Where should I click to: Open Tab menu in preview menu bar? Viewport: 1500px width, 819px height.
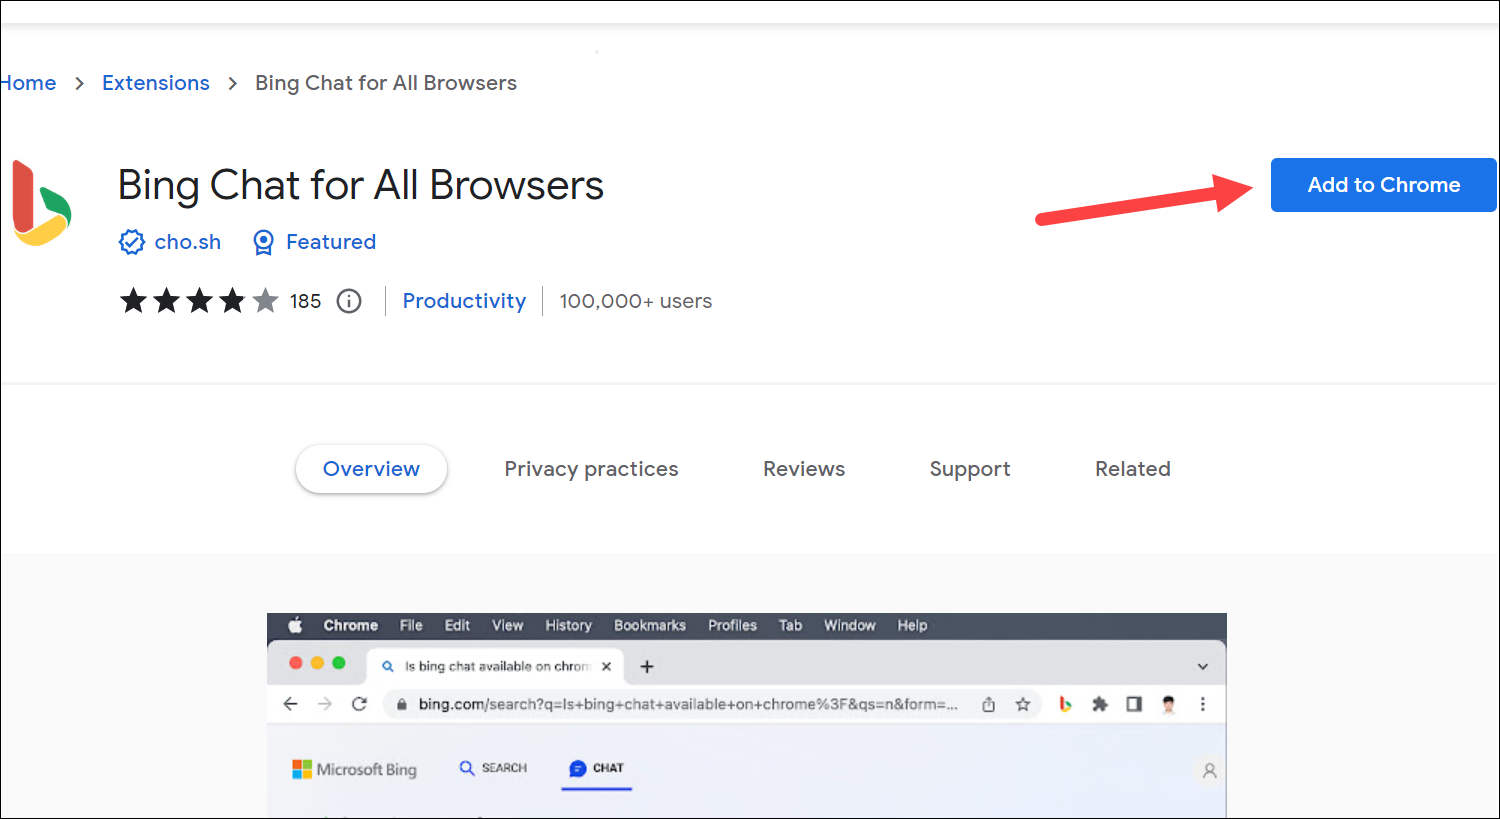(x=790, y=625)
